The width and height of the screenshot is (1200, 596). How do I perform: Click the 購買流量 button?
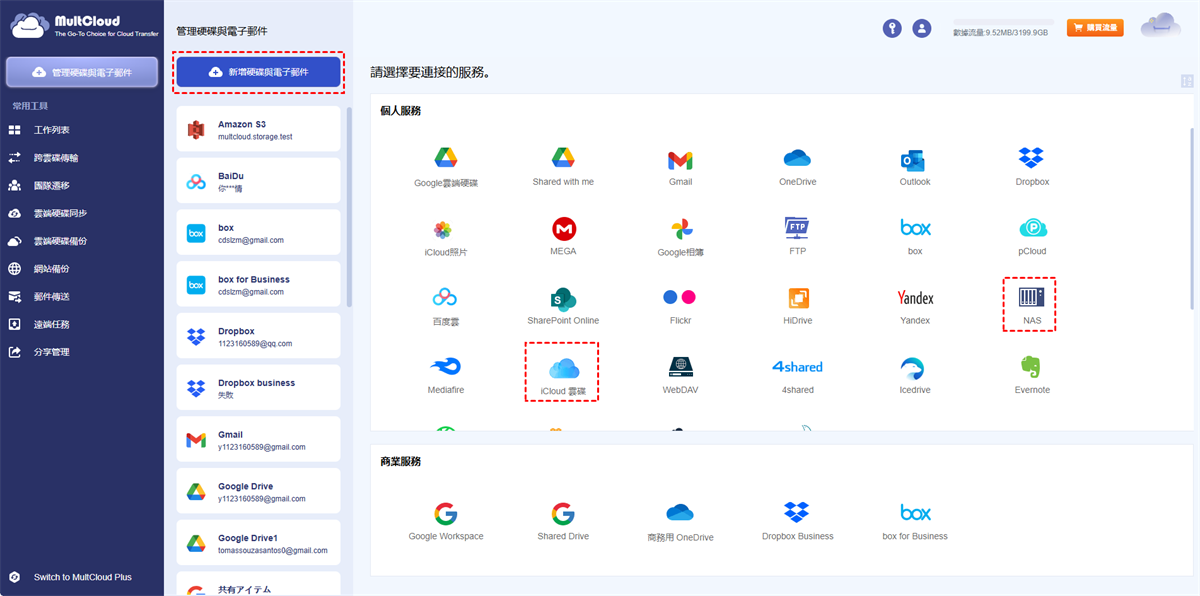tap(1095, 28)
